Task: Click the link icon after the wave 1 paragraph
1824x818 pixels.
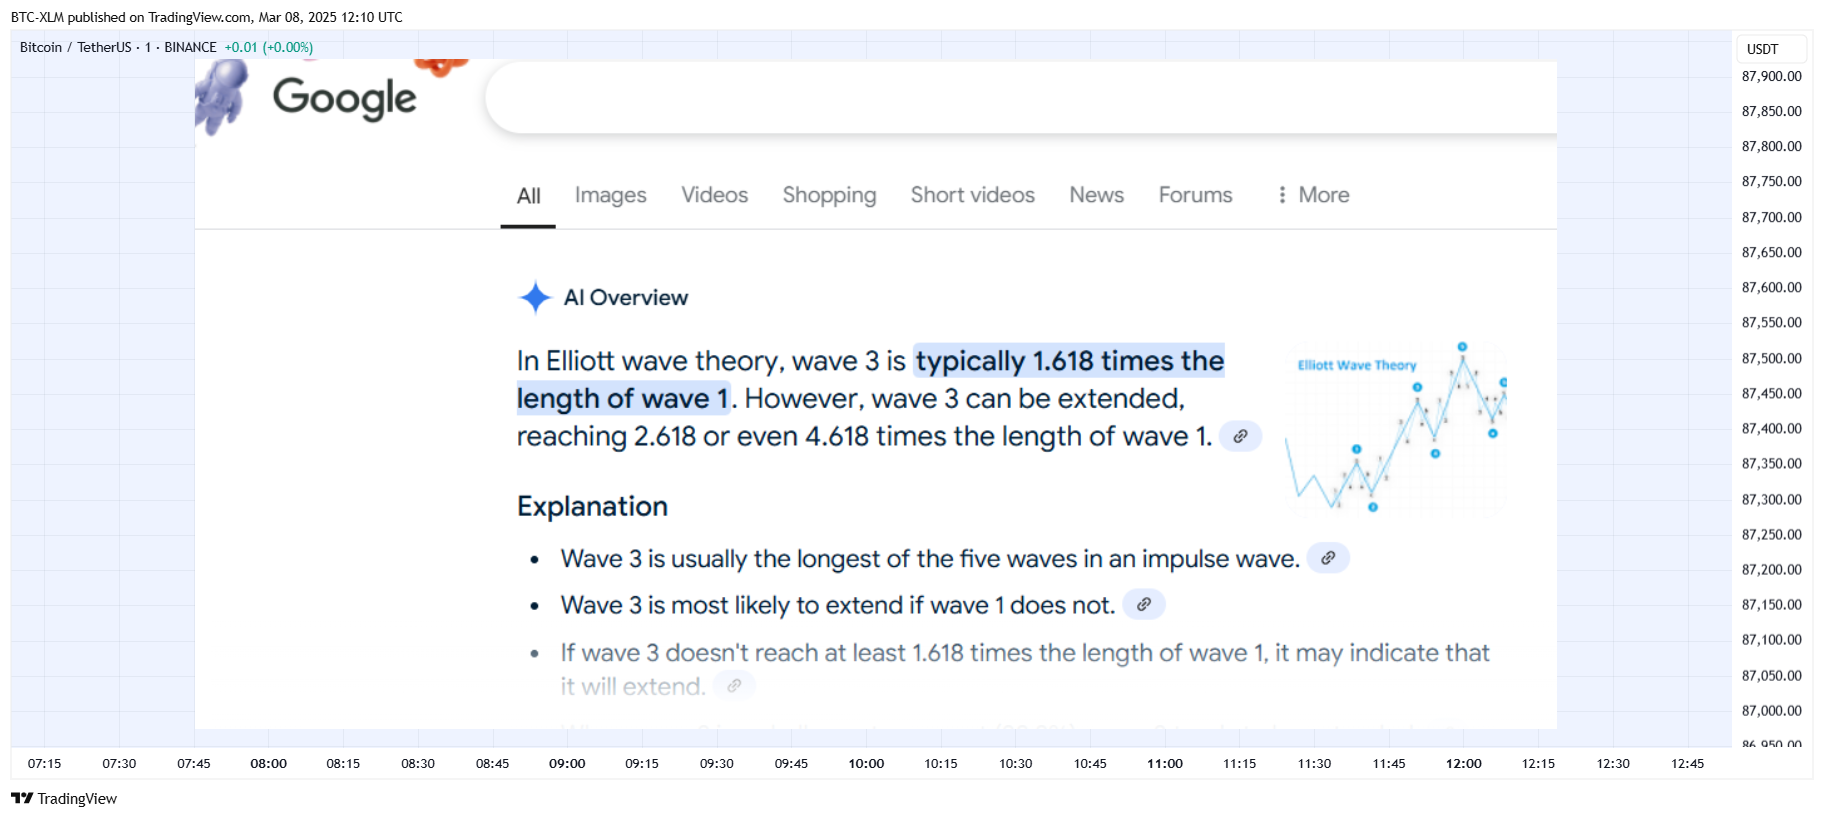Action: [x=1240, y=436]
